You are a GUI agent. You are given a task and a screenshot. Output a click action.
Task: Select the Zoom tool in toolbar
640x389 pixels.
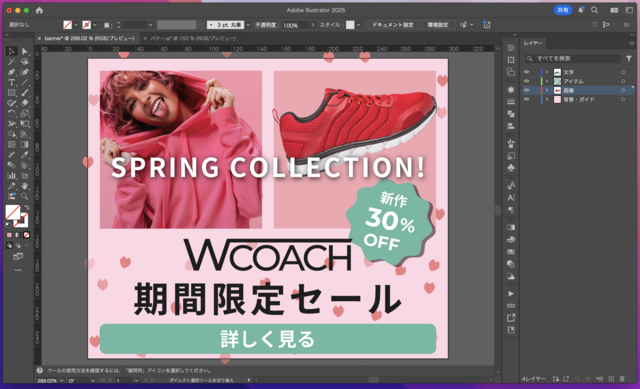24,196
